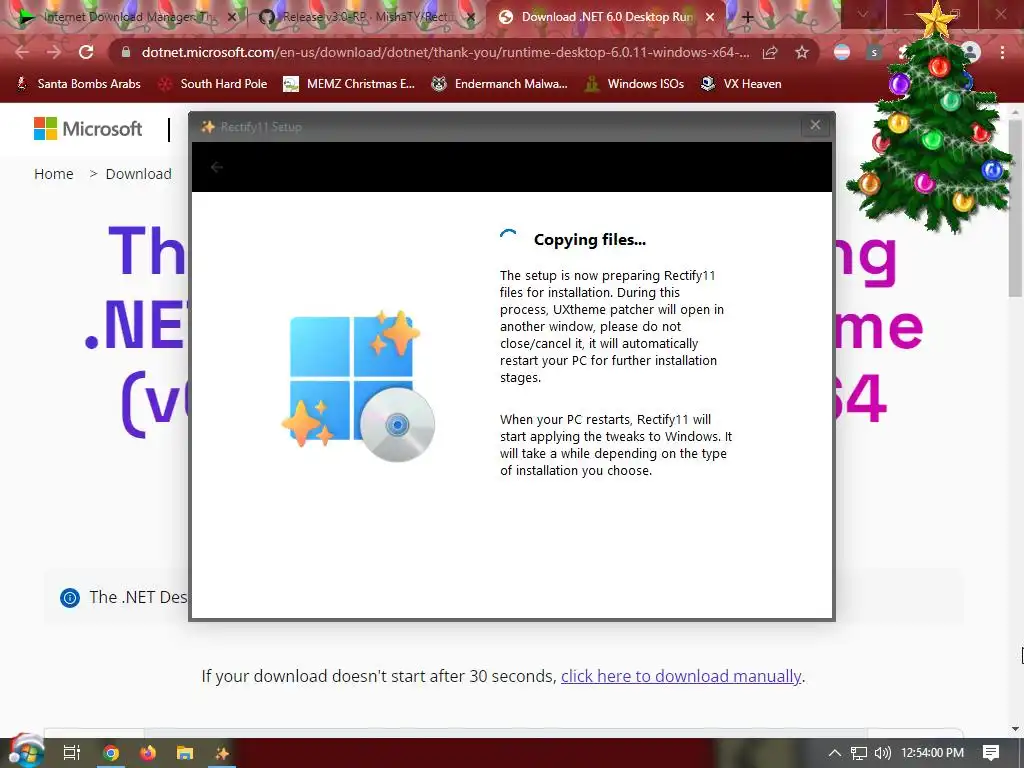Click 'click here to download manually' link
1024x768 pixels.
tap(680, 676)
